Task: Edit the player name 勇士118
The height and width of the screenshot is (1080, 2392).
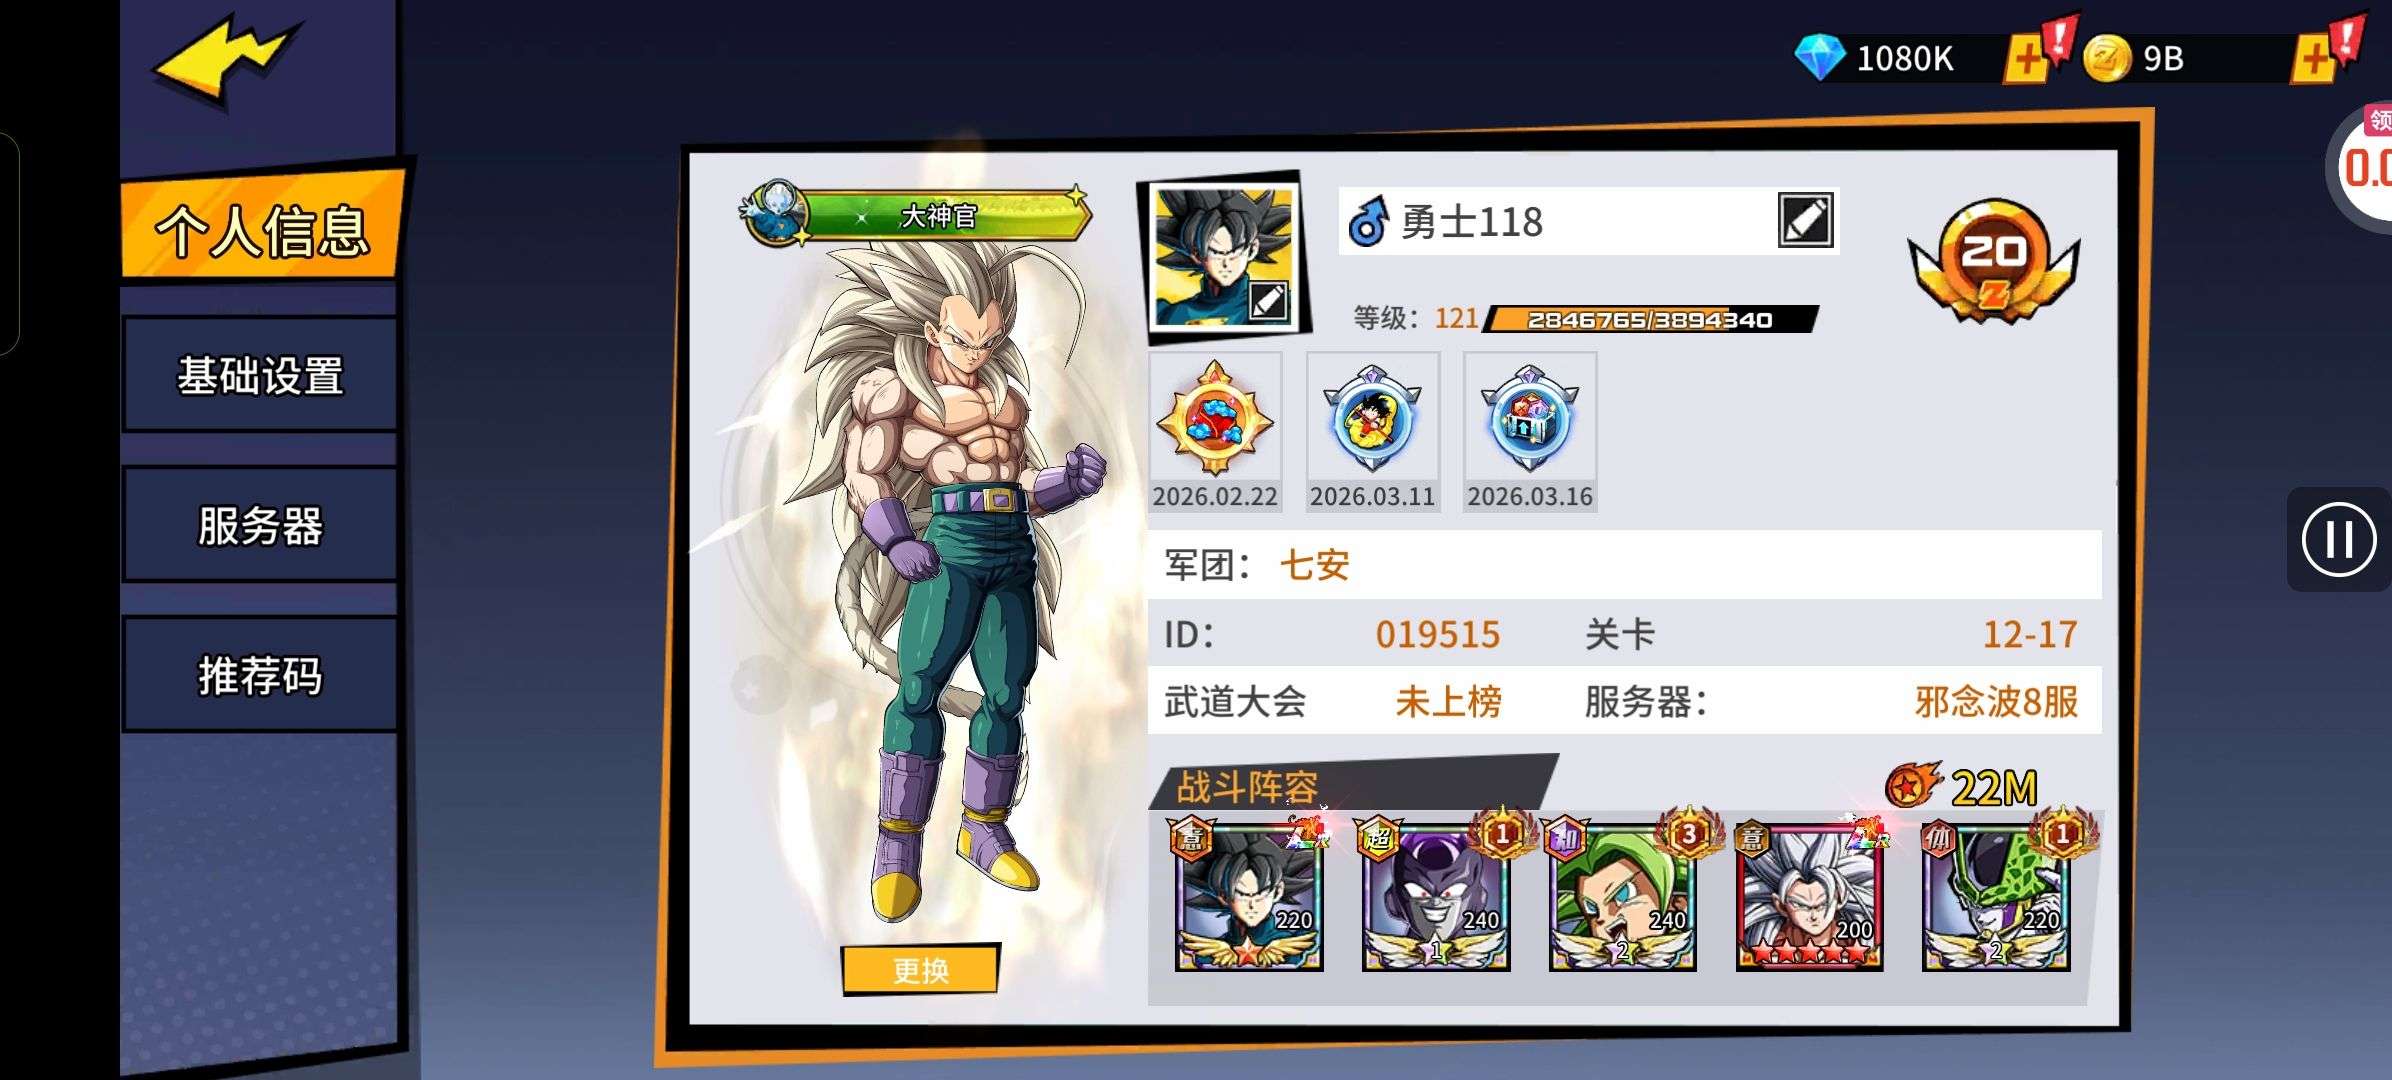Action: point(1805,220)
